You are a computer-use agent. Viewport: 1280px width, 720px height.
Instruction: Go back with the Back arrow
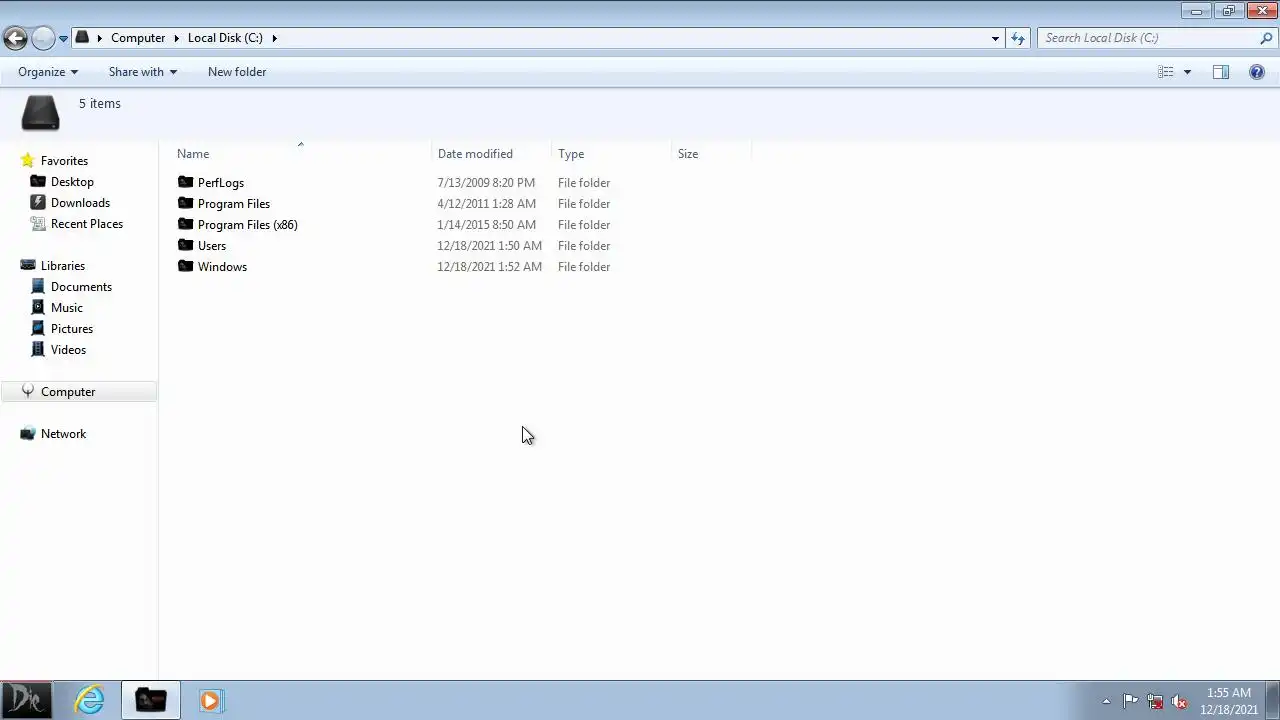pos(15,38)
